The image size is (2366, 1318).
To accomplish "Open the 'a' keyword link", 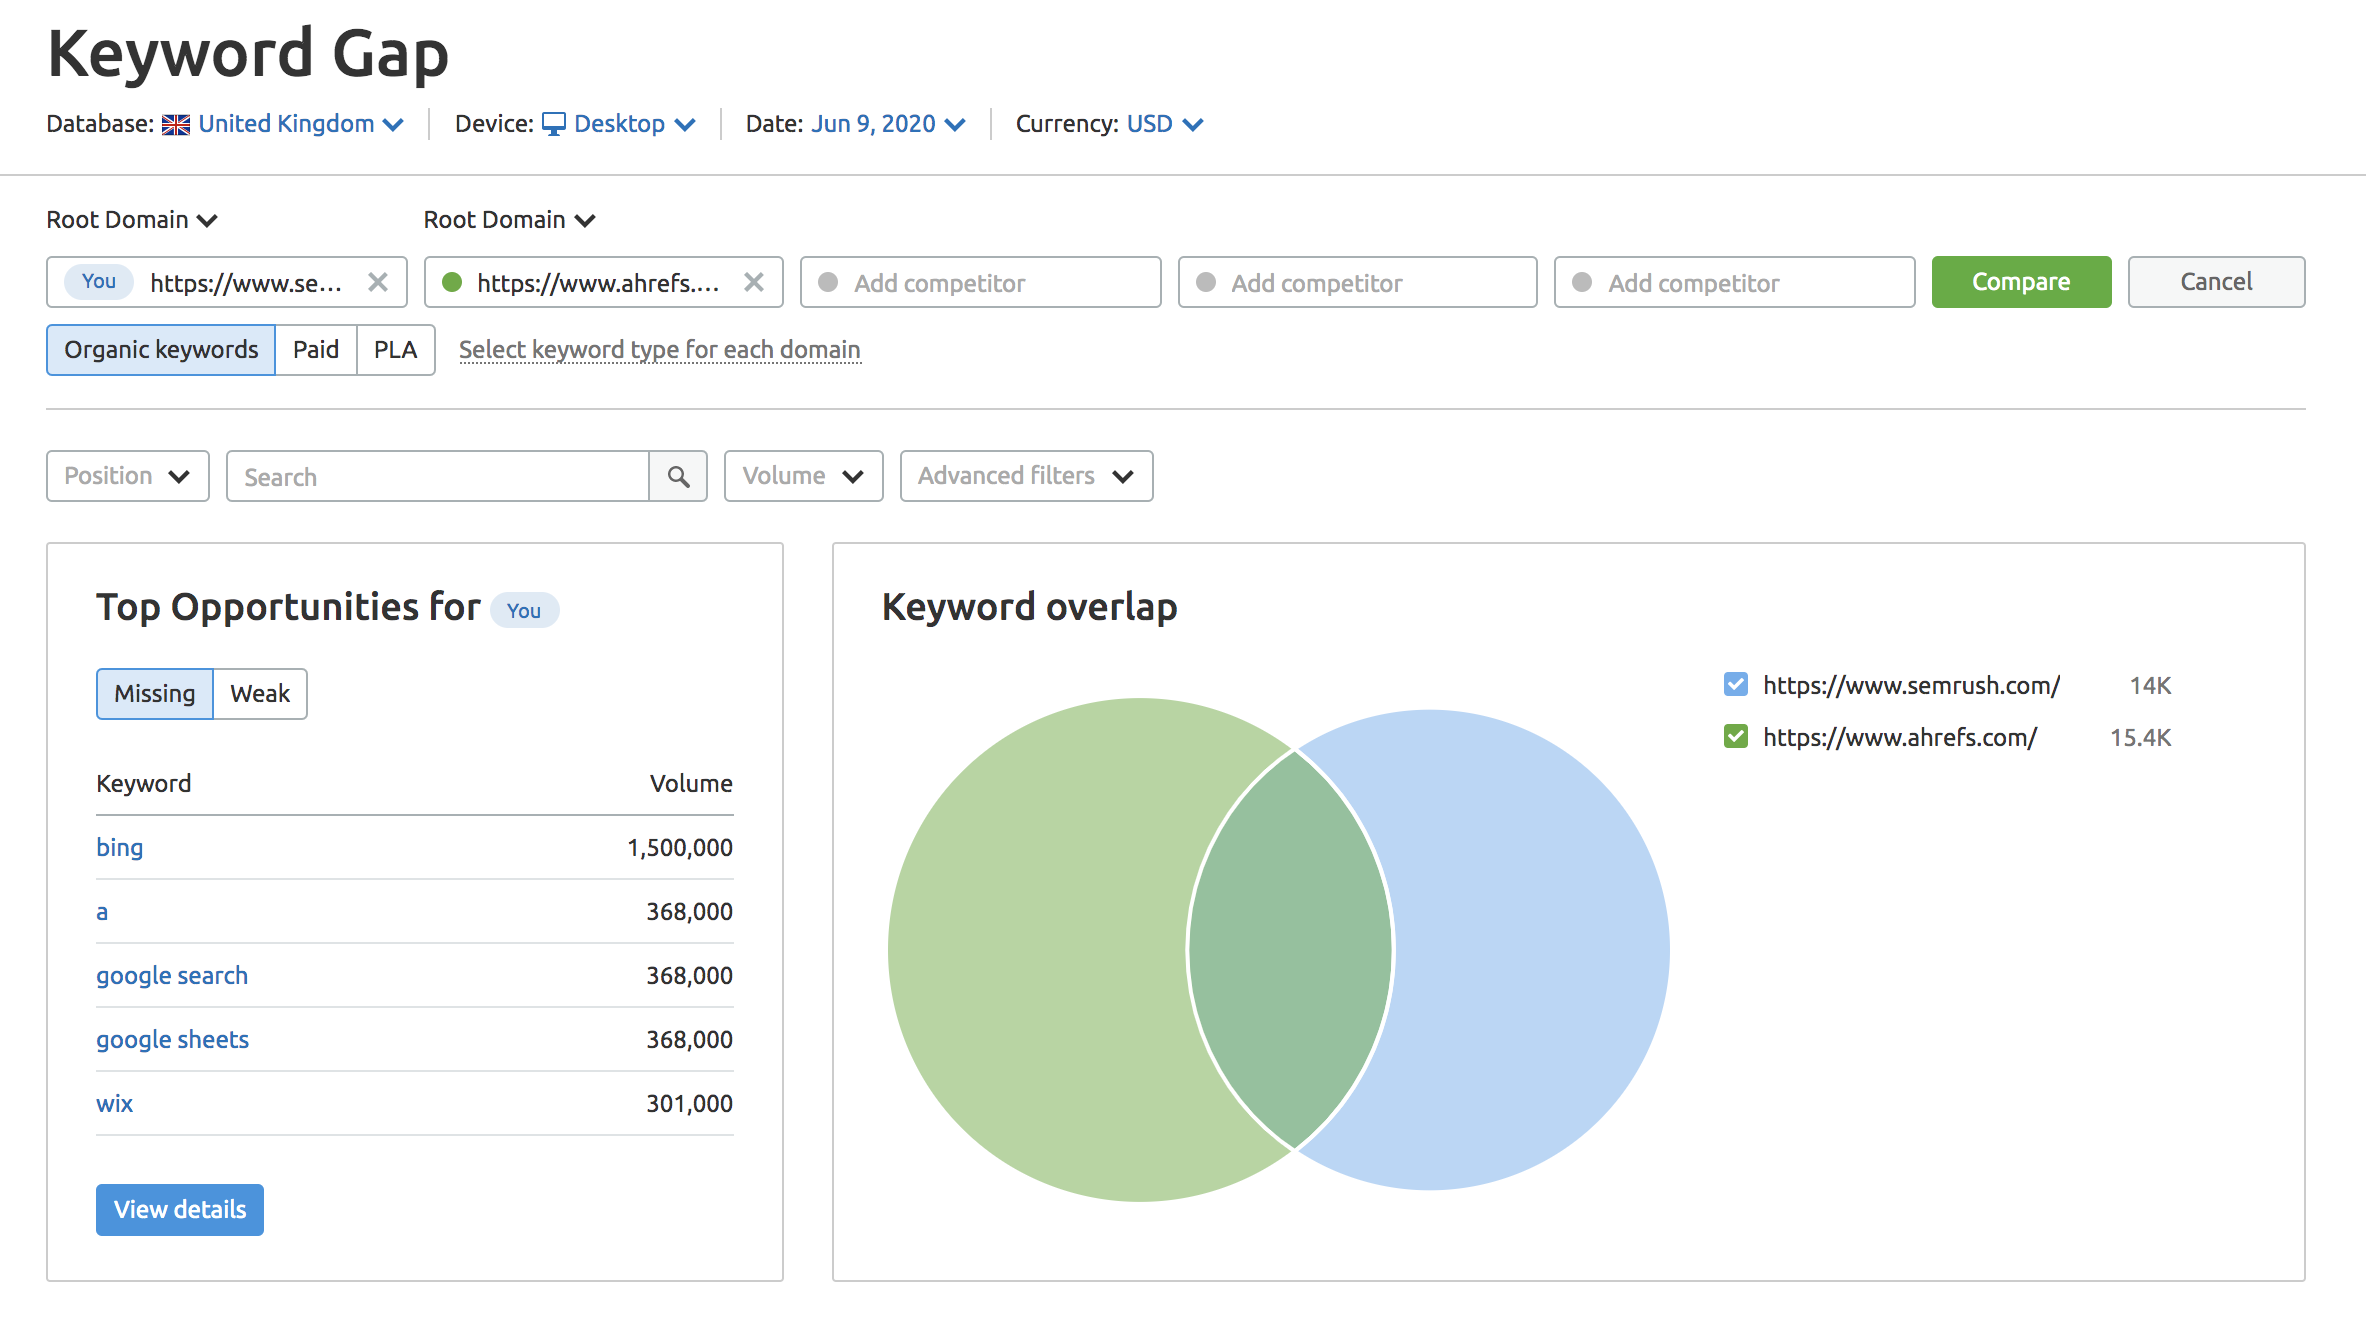I will click(102, 912).
